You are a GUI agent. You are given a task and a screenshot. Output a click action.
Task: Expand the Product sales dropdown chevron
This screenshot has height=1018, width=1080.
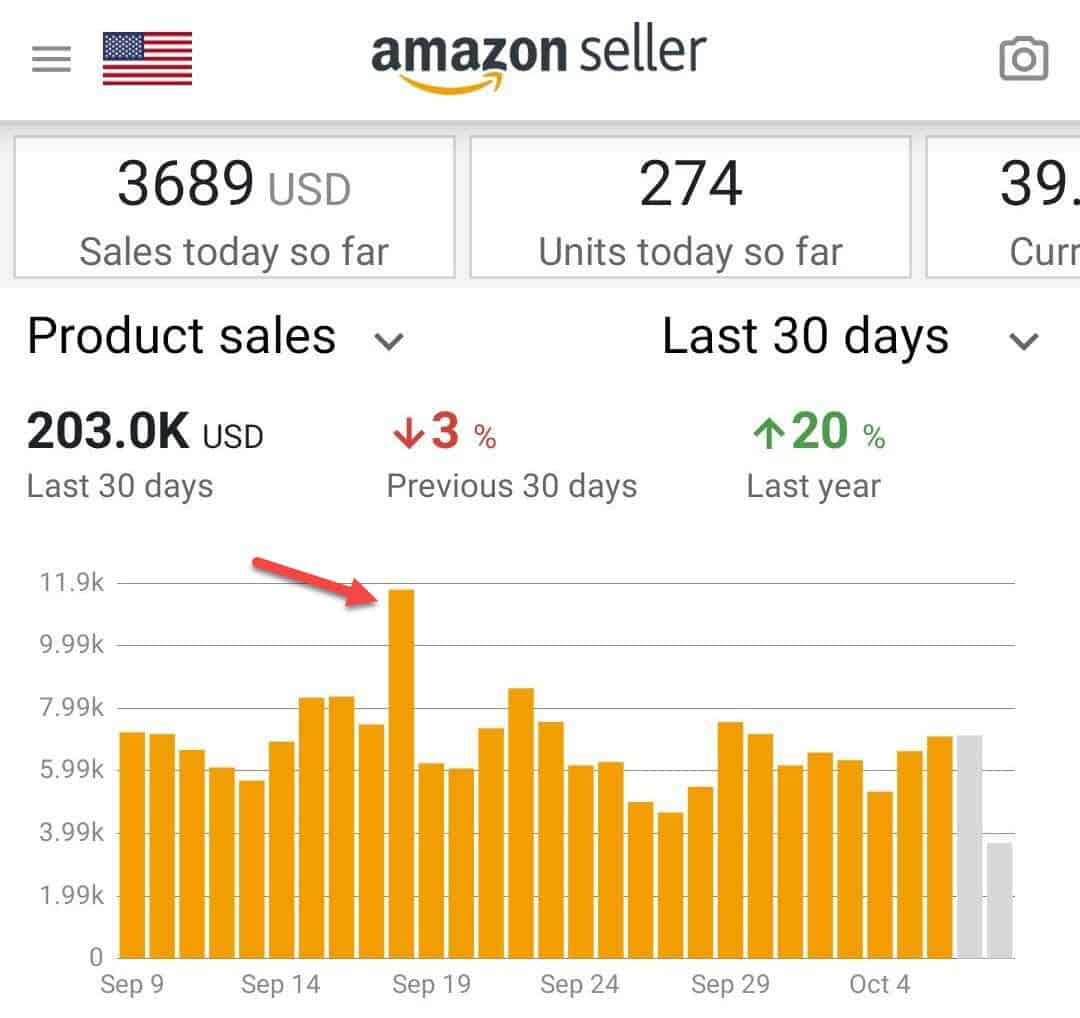(388, 341)
